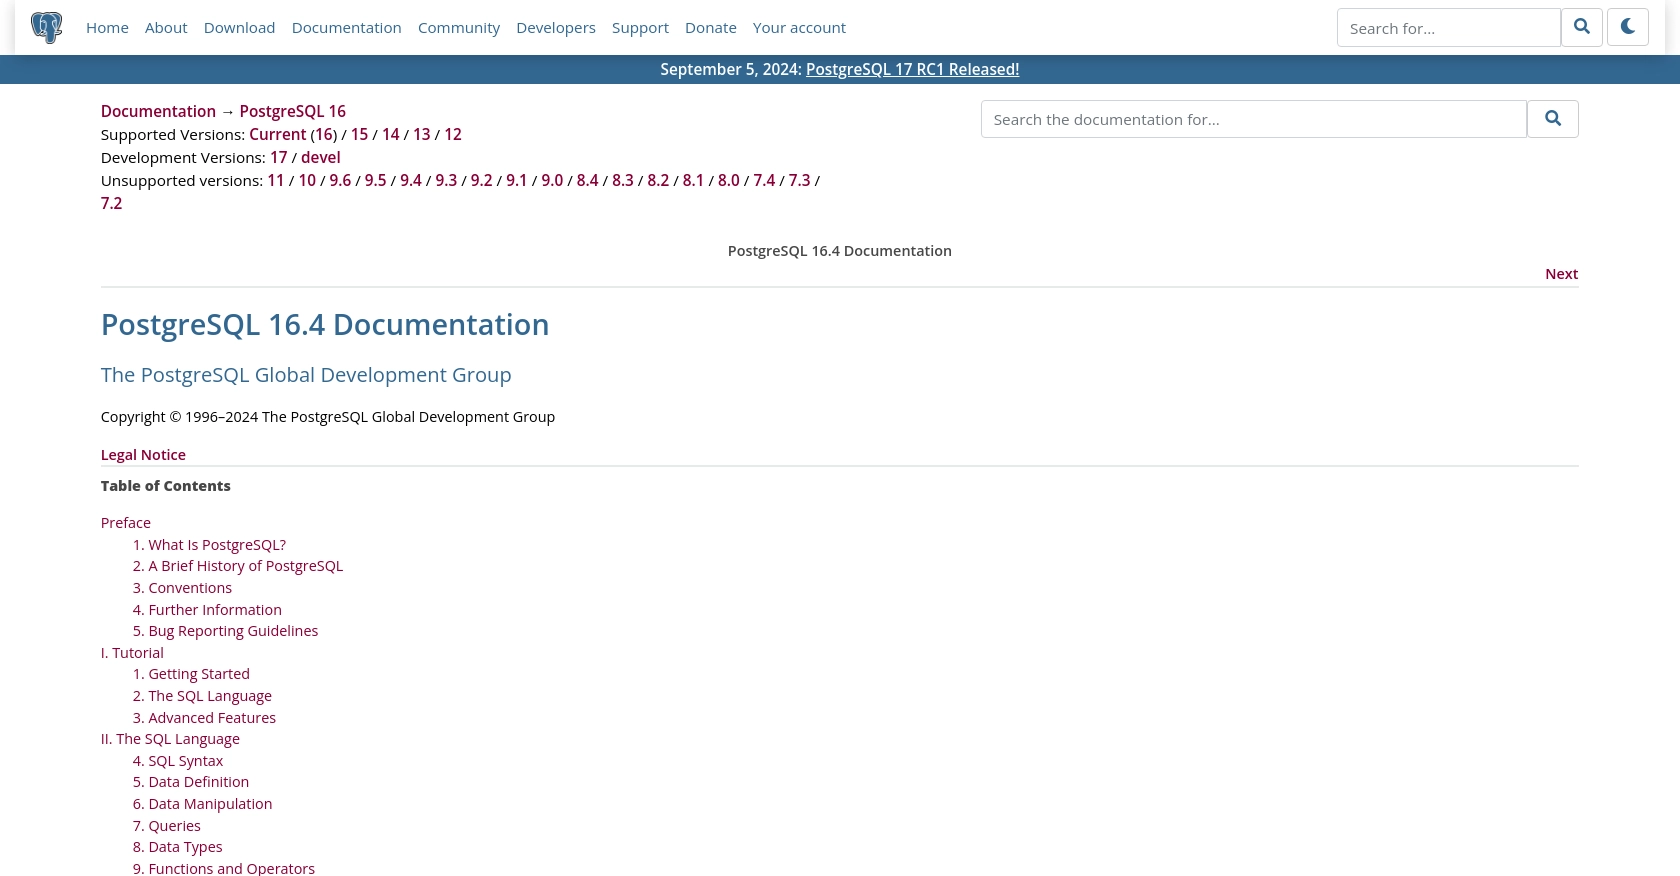Click the PostgreSQL elephant logo
This screenshot has width=1680, height=876.
[x=47, y=27]
